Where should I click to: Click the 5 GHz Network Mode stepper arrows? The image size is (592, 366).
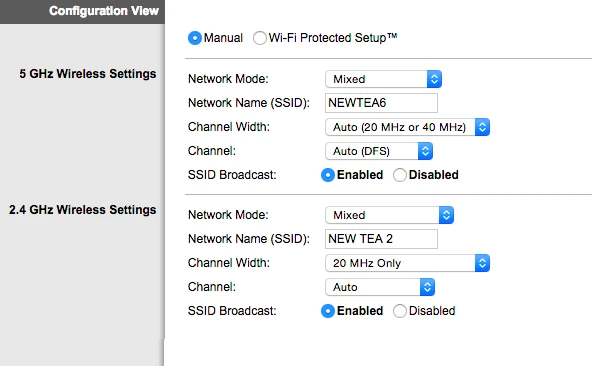pyautogui.click(x=434, y=79)
